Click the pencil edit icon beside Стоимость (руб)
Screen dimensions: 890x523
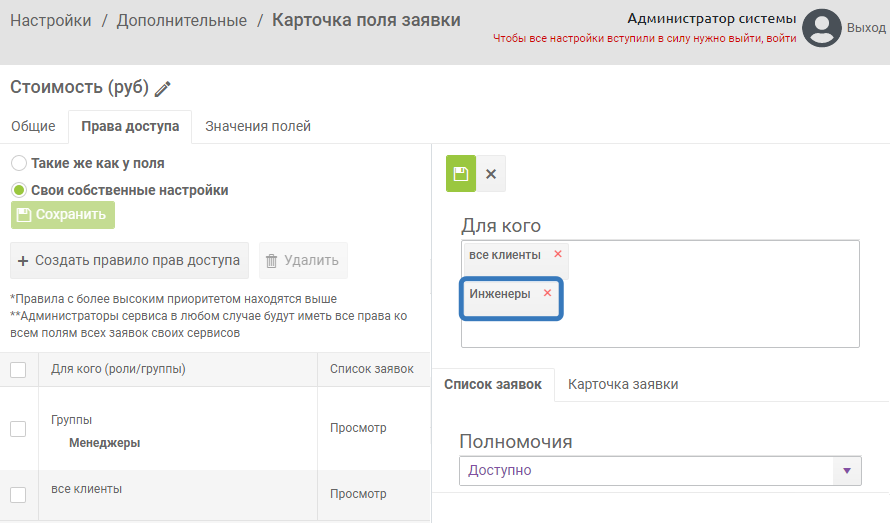[163, 89]
